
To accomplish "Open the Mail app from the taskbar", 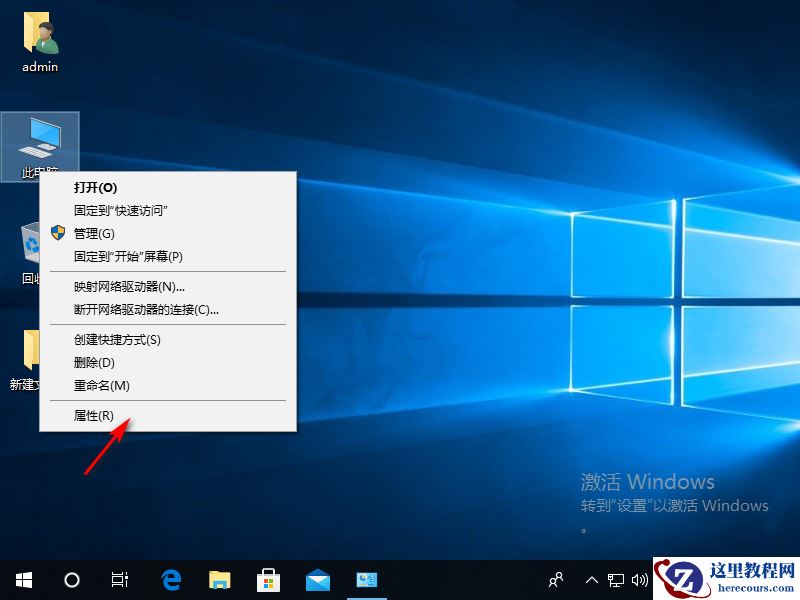I will 317,580.
